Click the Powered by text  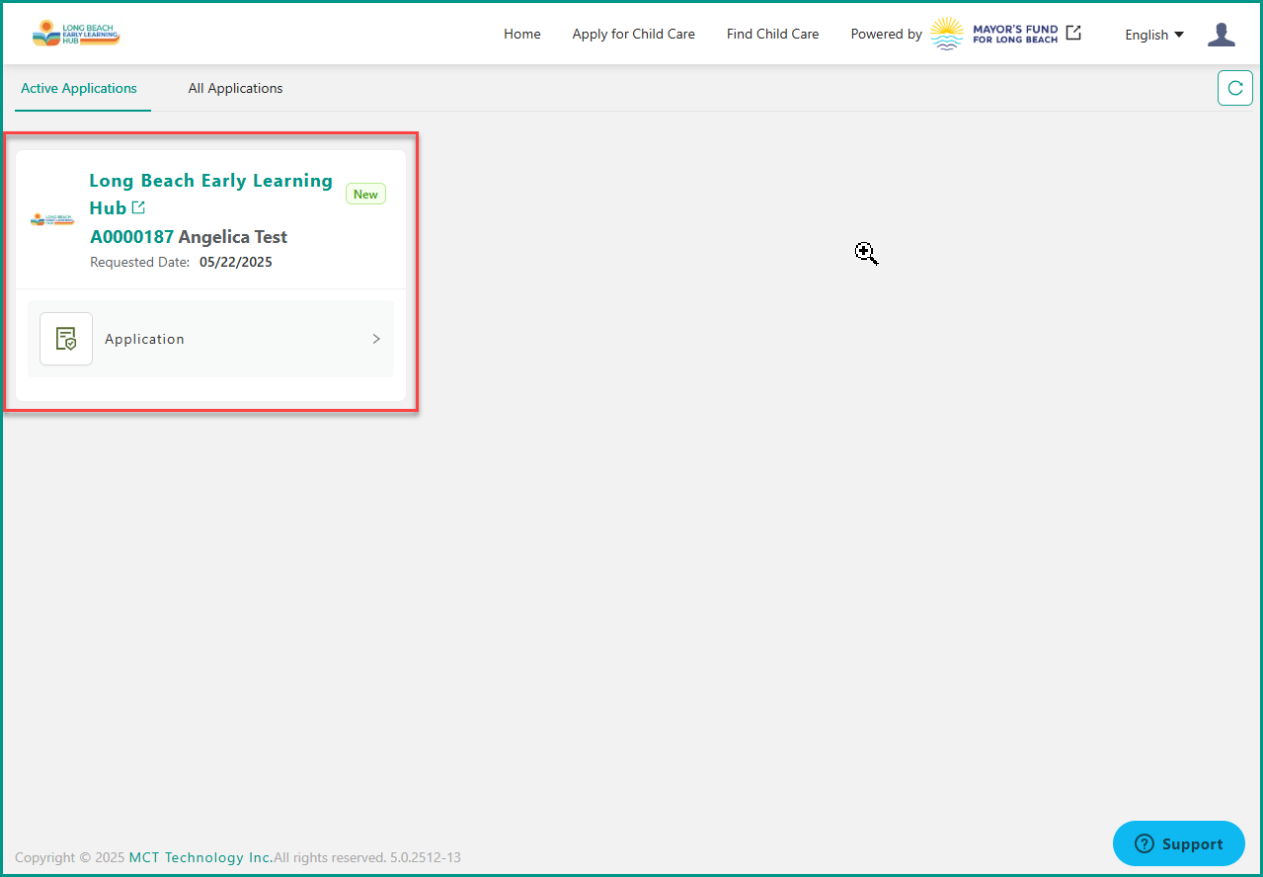886,34
